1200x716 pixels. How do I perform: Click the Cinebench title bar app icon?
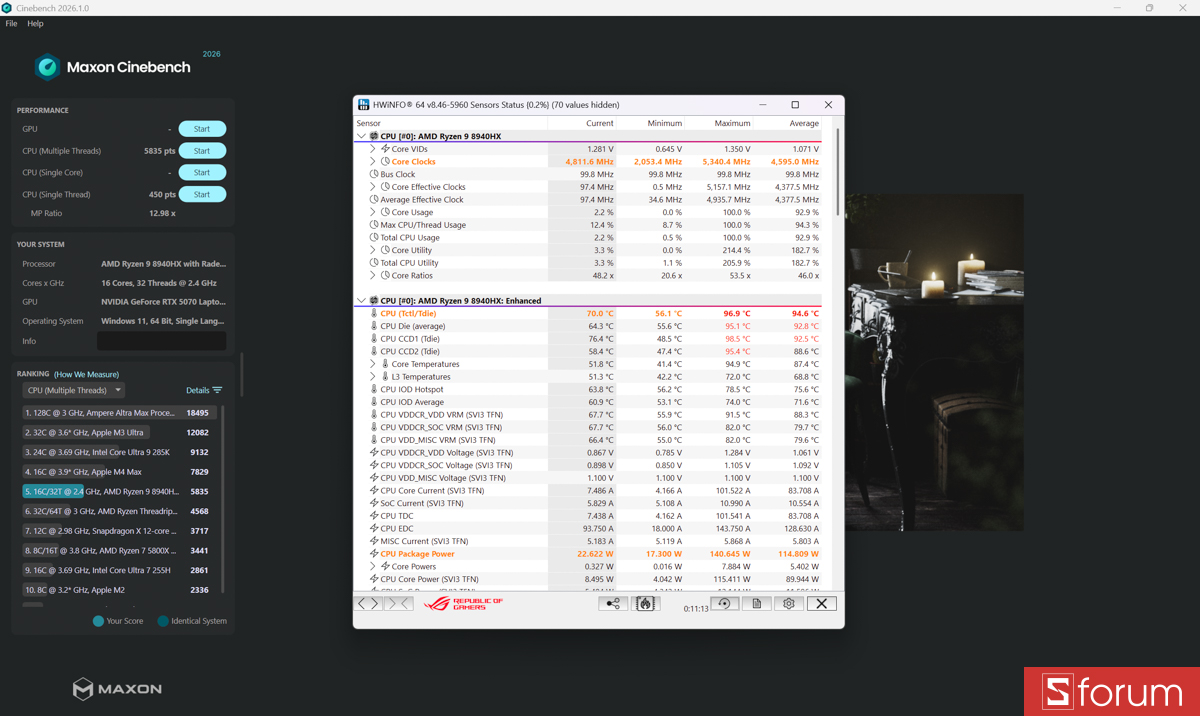tap(7, 8)
